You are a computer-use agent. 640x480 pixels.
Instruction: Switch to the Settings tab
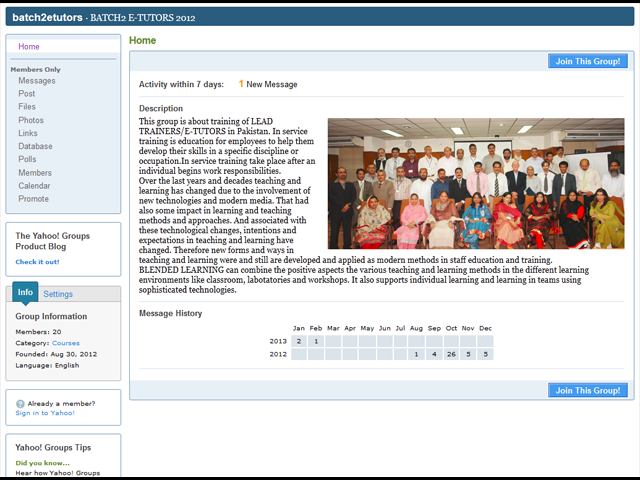[x=58, y=294]
